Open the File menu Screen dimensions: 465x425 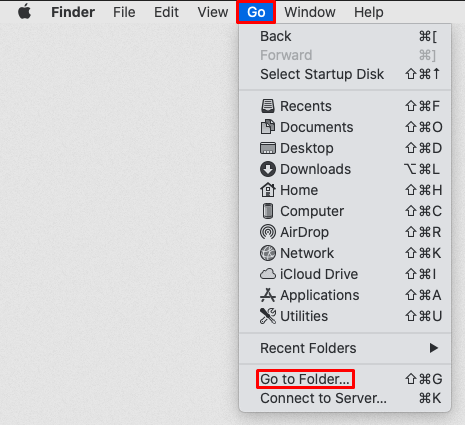(124, 12)
